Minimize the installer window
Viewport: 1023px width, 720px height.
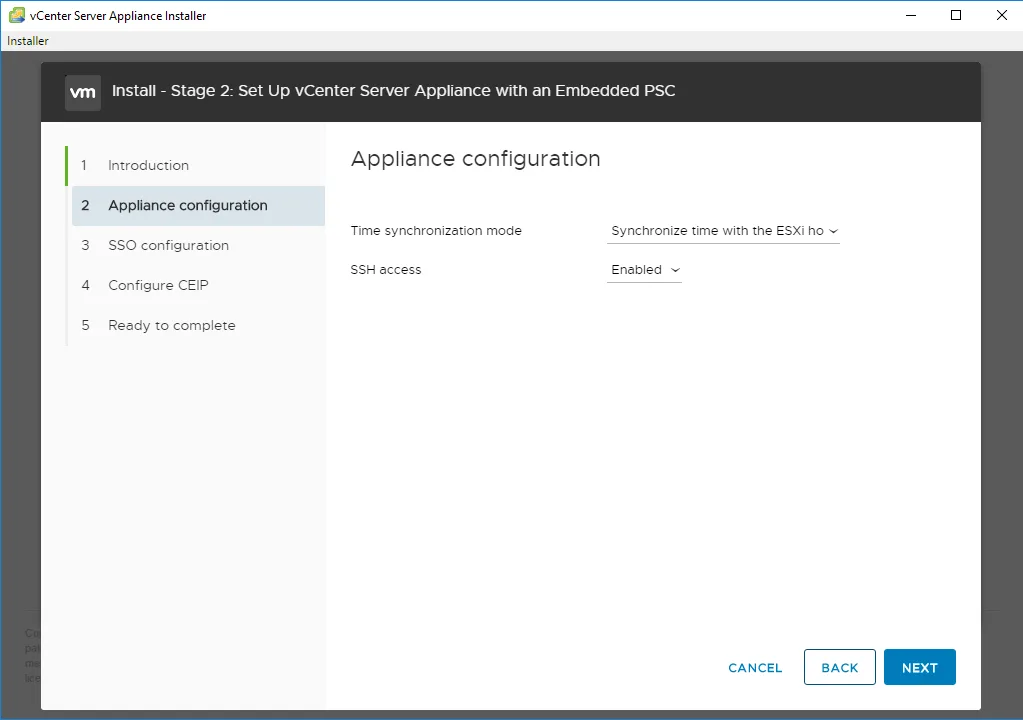(911, 15)
